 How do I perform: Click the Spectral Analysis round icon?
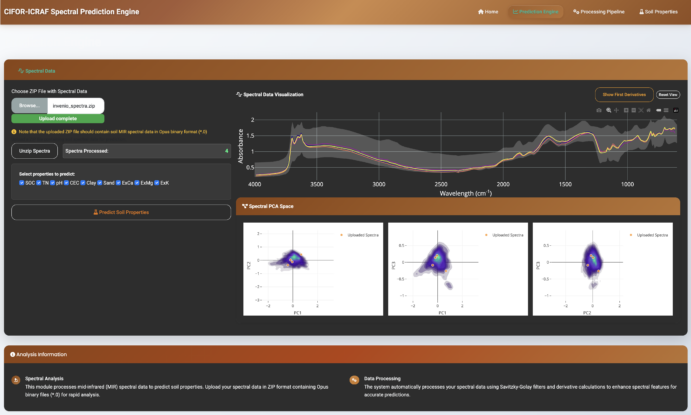pos(16,380)
